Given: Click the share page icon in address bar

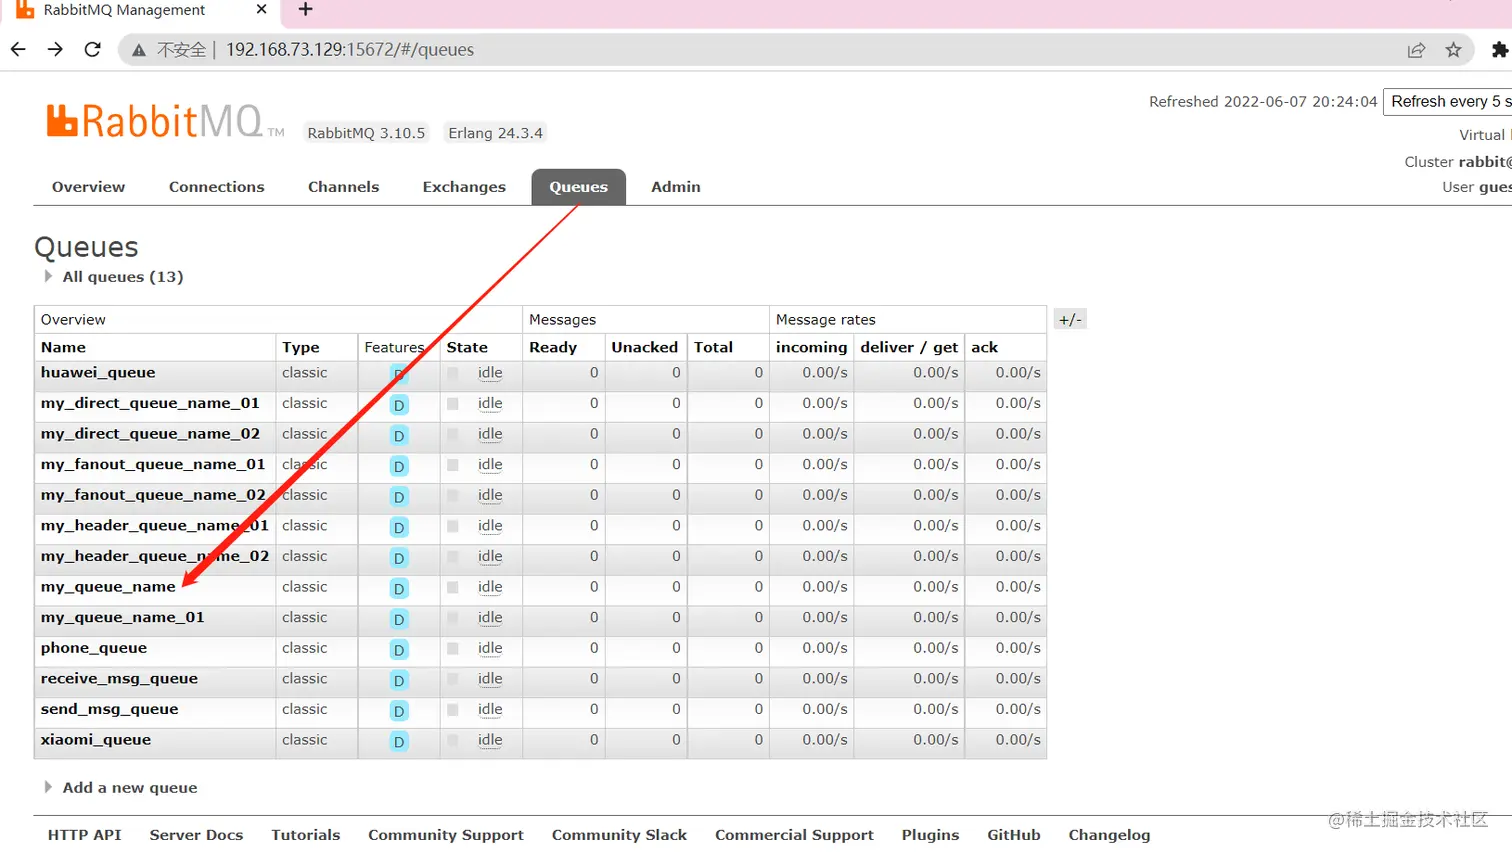Looking at the screenshot, I should (1416, 50).
